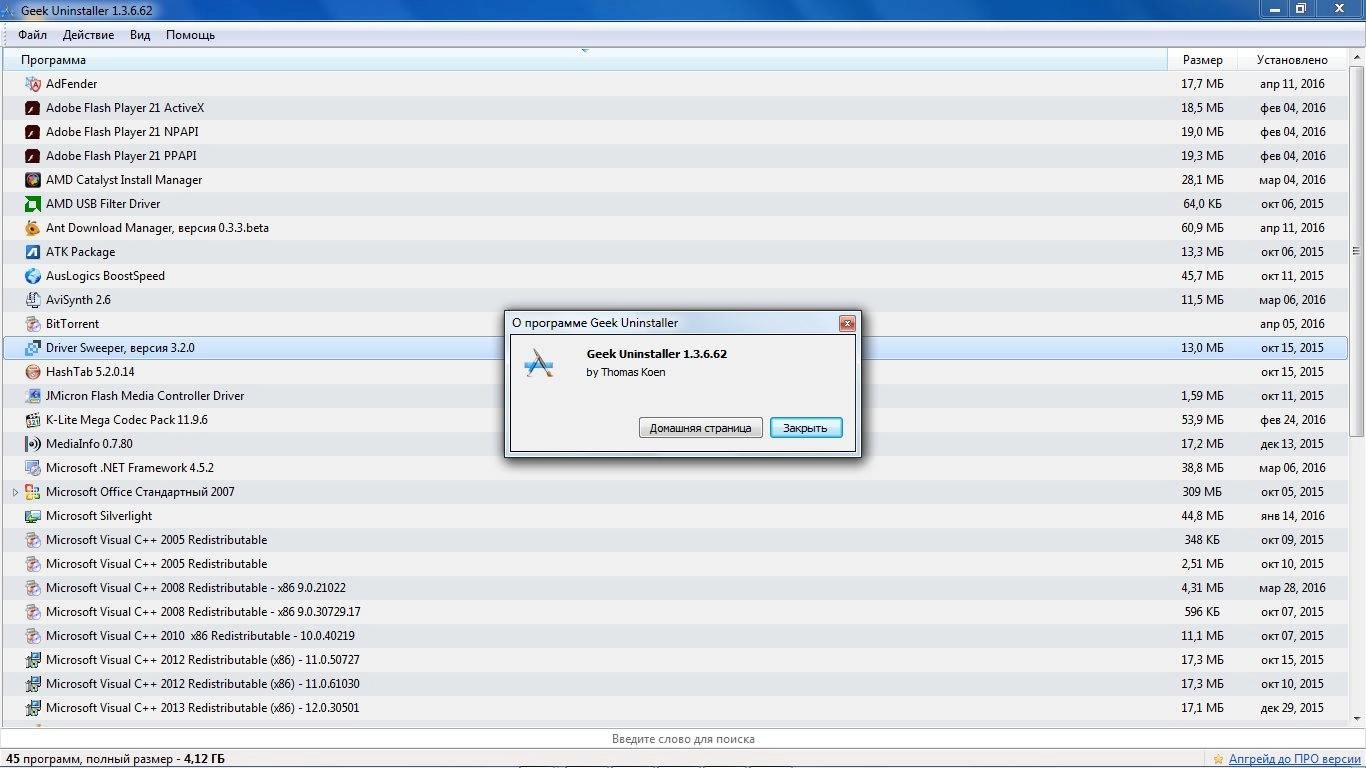
Task: Sort list by Размер column header
Action: click(1202, 60)
